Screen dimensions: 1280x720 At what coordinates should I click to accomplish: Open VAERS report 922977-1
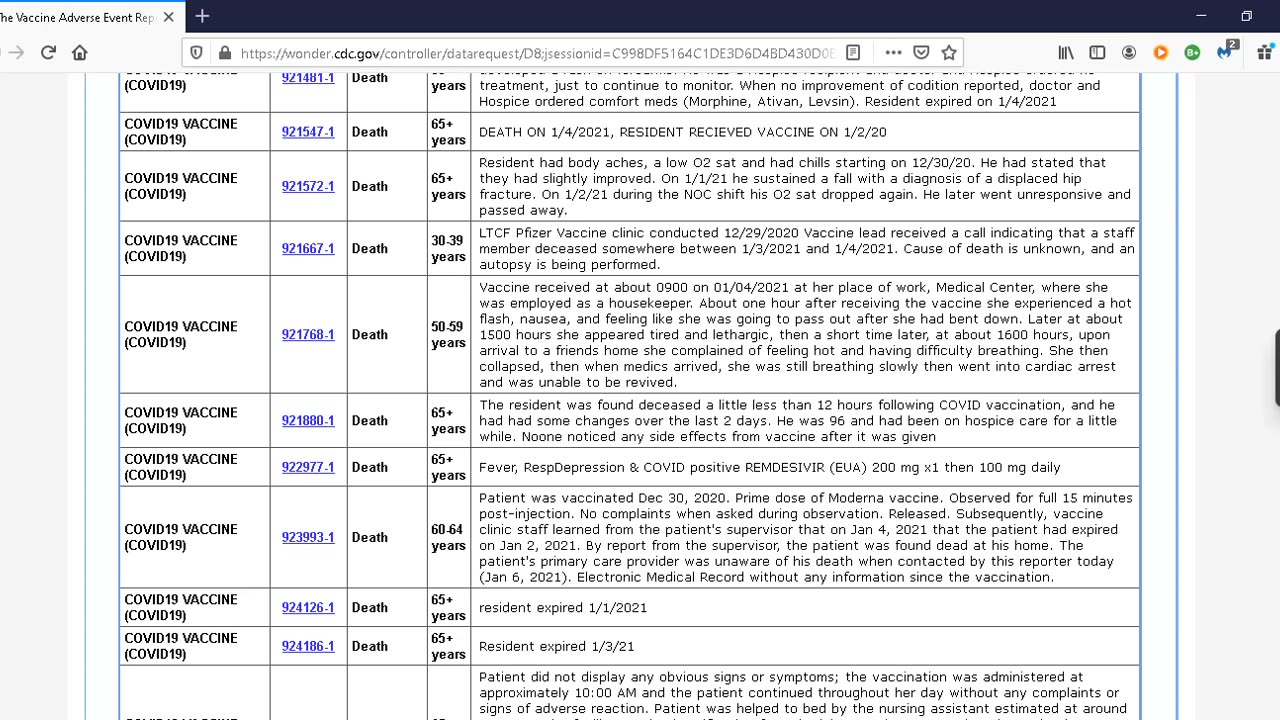click(308, 467)
